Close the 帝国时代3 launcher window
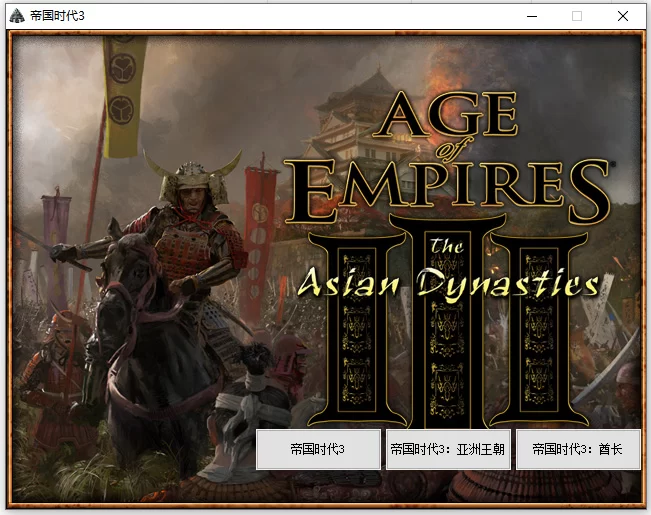Image resolution: width=651 pixels, height=515 pixels. (x=623, y=16)
